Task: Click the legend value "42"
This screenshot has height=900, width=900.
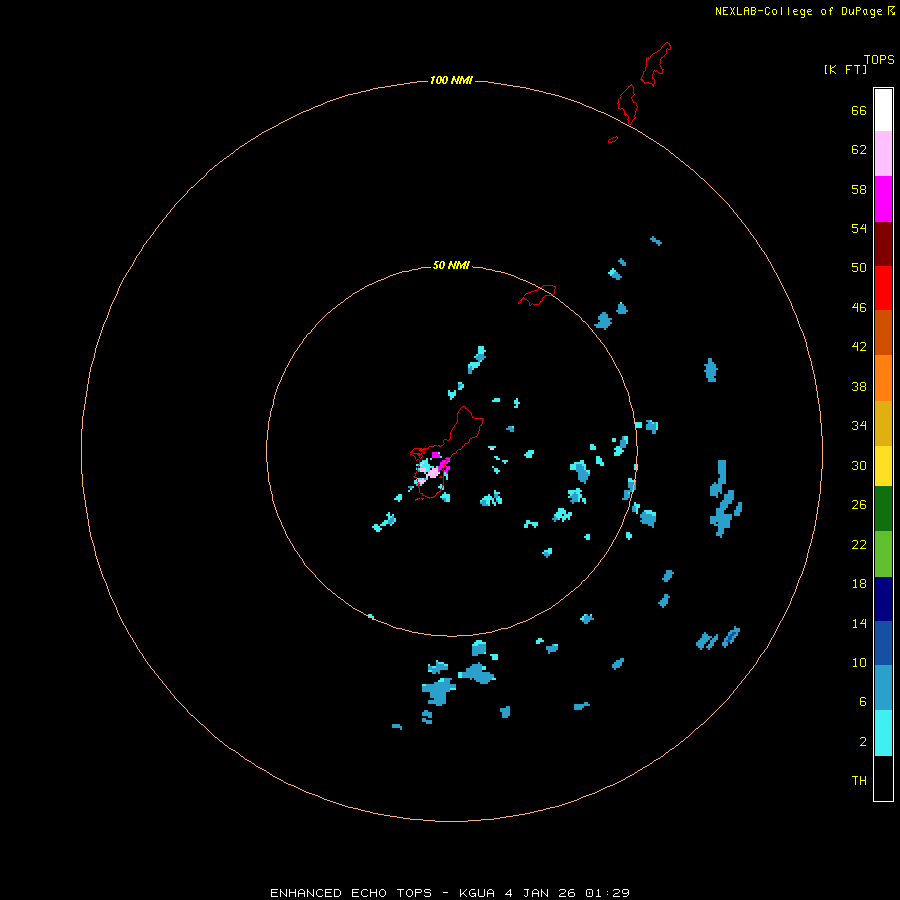Action: point(859,347)
